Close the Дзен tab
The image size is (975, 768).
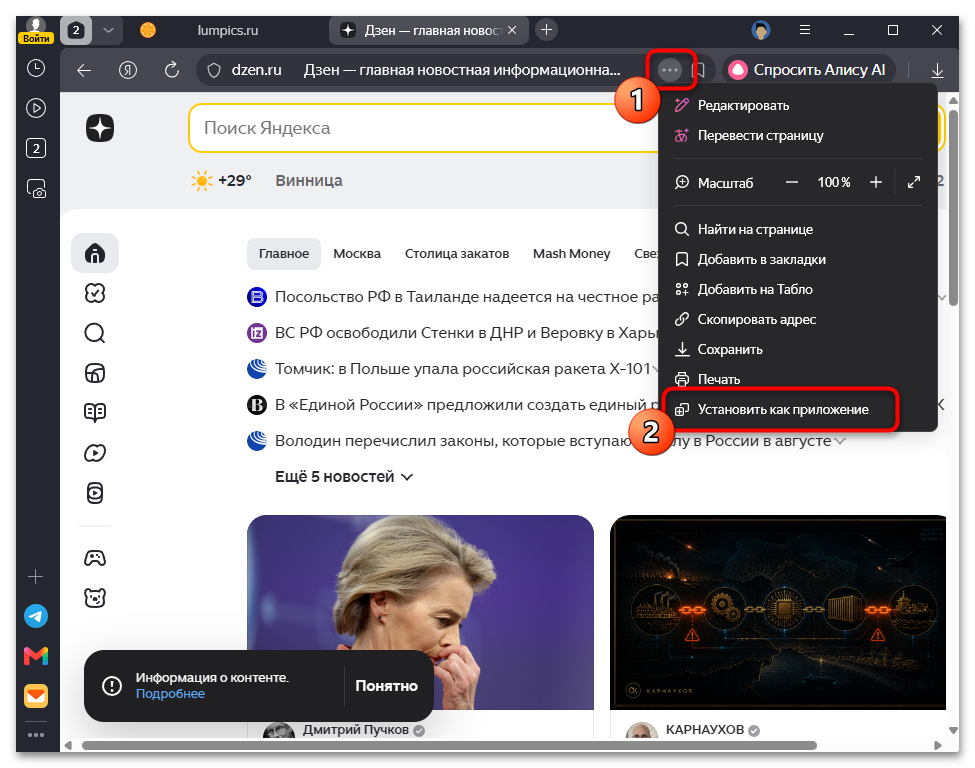coord(512,30)
